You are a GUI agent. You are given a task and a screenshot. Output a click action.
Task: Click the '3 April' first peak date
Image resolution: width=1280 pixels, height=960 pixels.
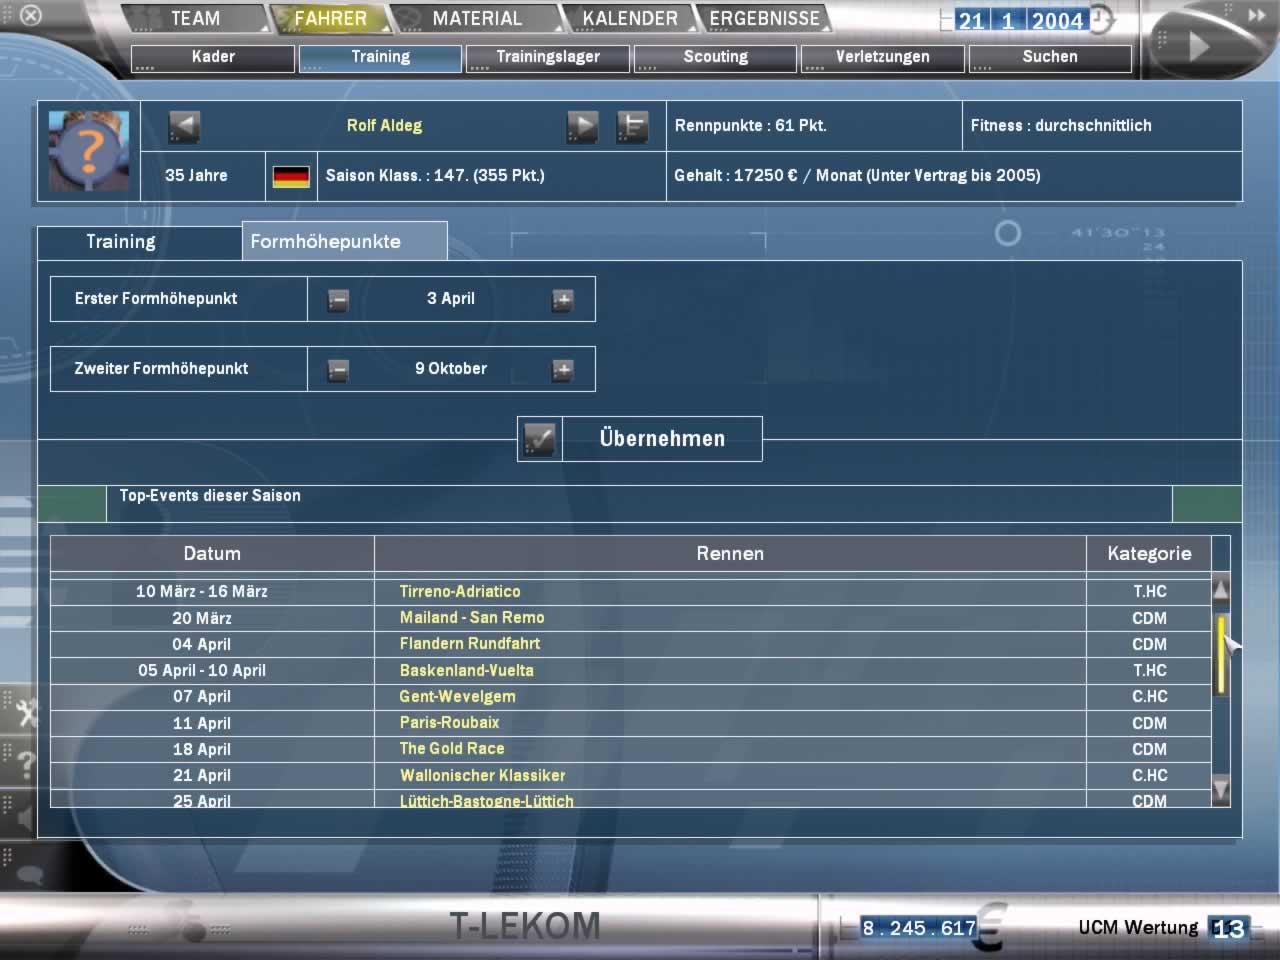click(x=451, y=299)
